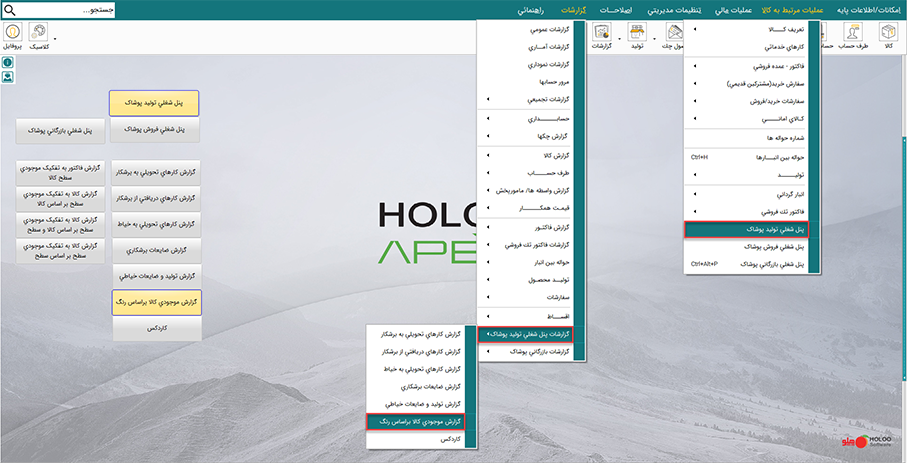This screenshot has height=463, width=907.
Task: Expand انبار گردانی submenu
Action: pos(746,194)
